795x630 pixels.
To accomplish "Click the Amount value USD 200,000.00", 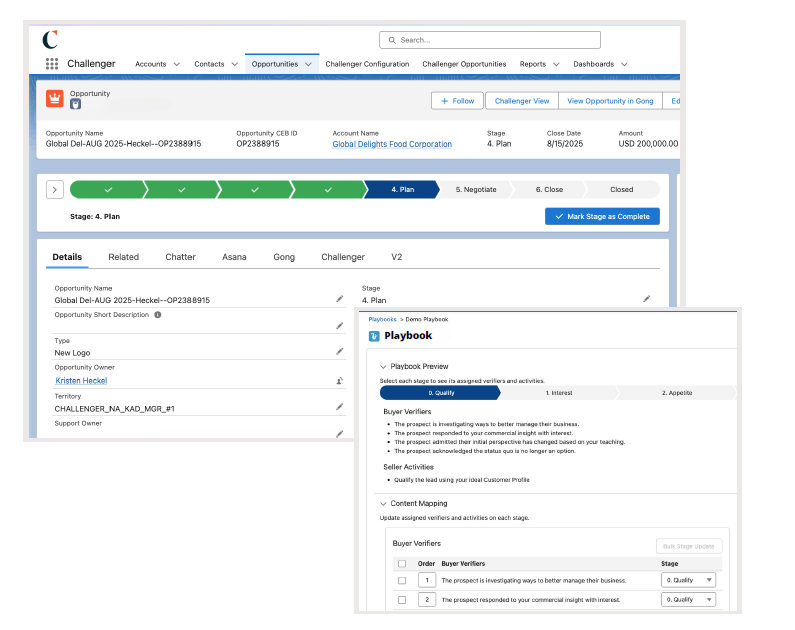I will (x=648, y=144).
